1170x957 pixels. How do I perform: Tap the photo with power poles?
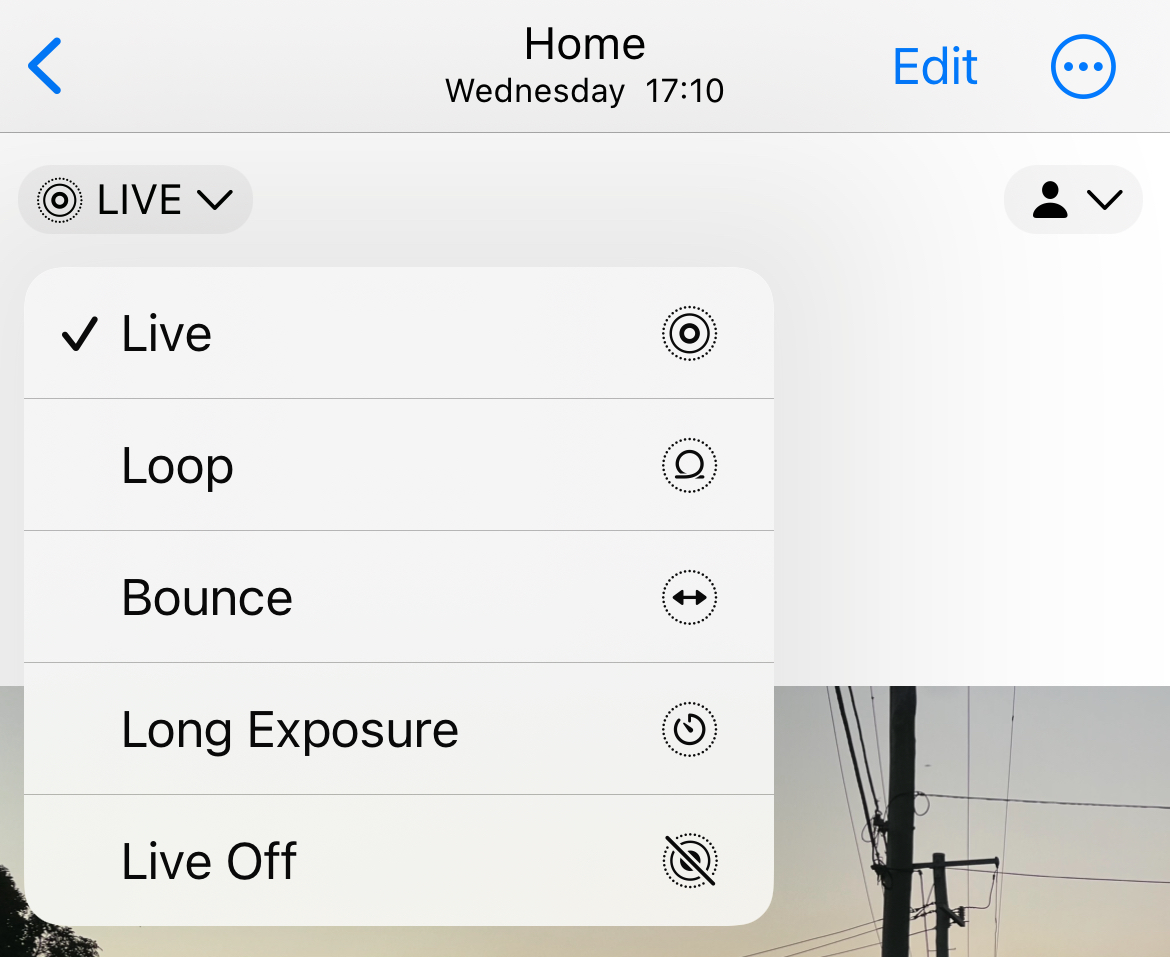[960, 820]
